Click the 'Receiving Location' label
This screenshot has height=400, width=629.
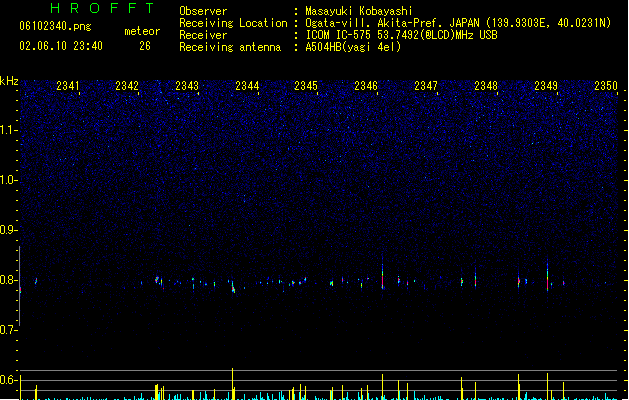pos(233,23)
